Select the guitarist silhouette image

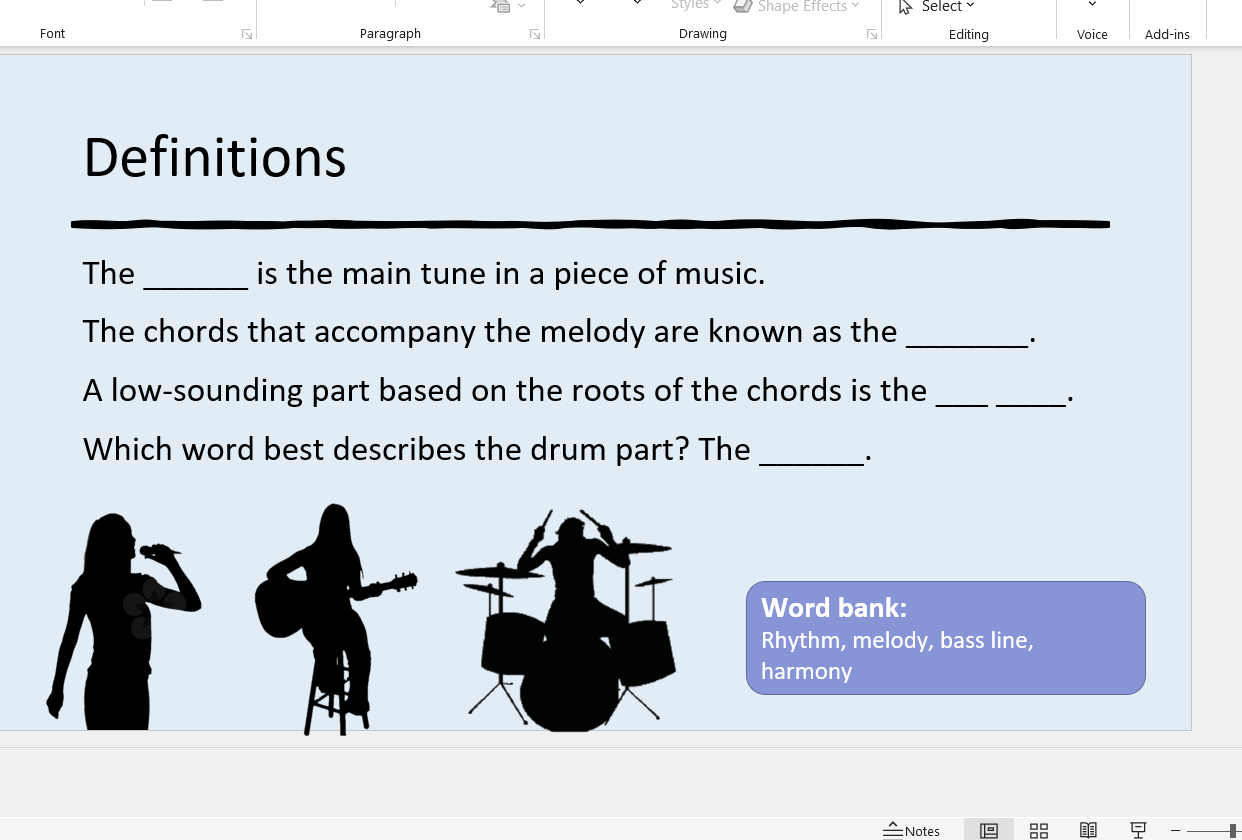pyautogui.click(x=335, y=619)
